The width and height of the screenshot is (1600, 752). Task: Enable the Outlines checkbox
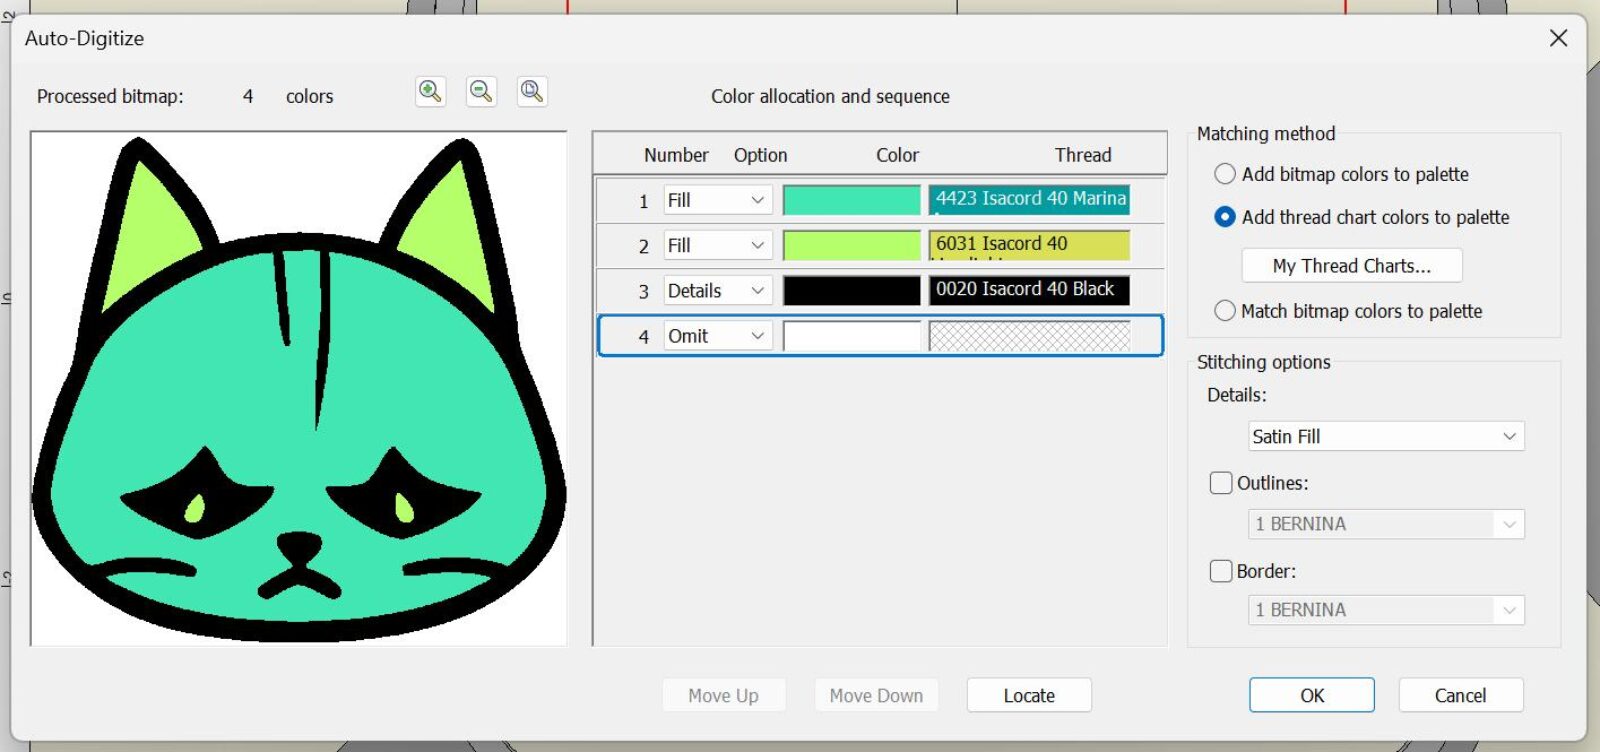1221,483
